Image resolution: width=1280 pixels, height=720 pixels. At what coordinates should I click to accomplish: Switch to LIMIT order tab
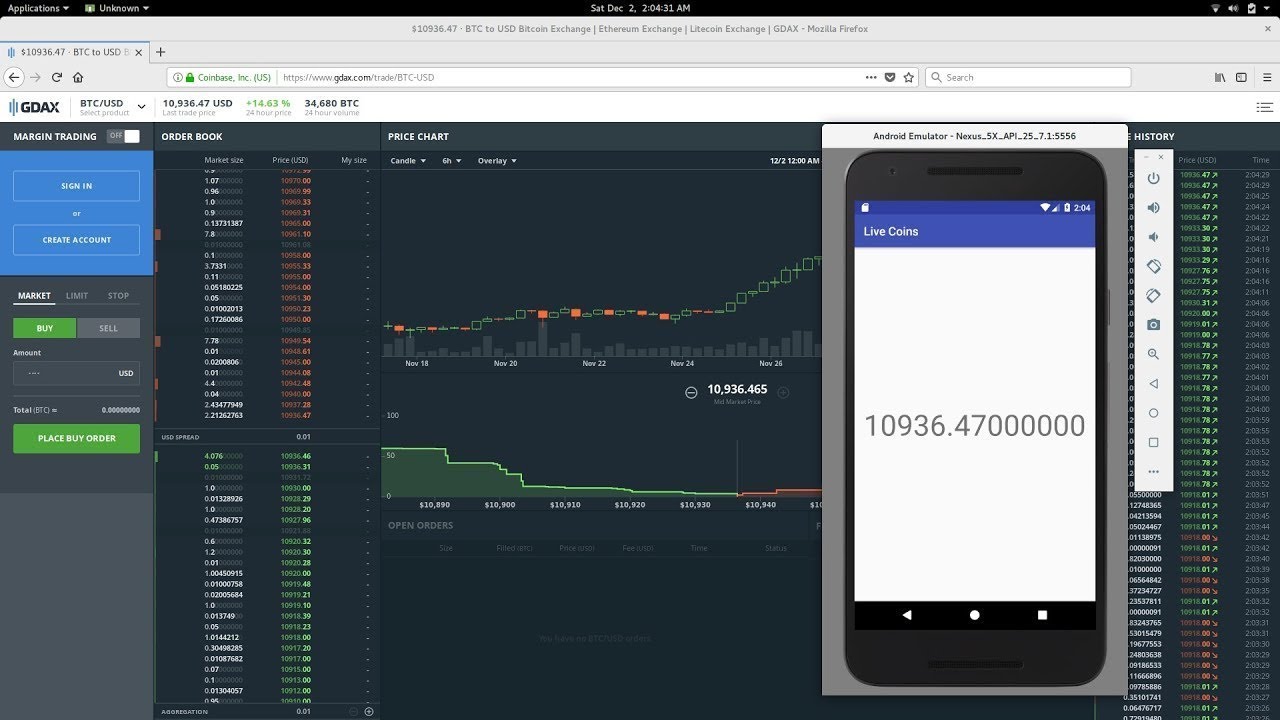point(77,296)
